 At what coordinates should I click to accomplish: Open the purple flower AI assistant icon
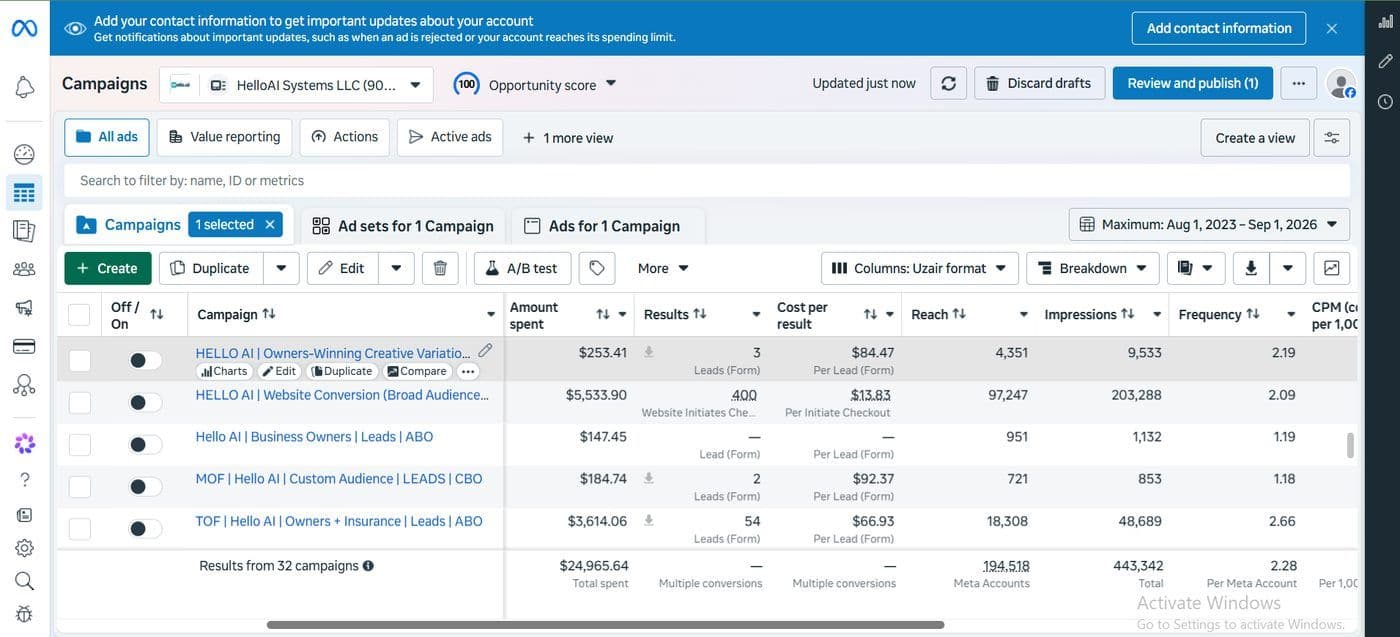click(24, 443)
